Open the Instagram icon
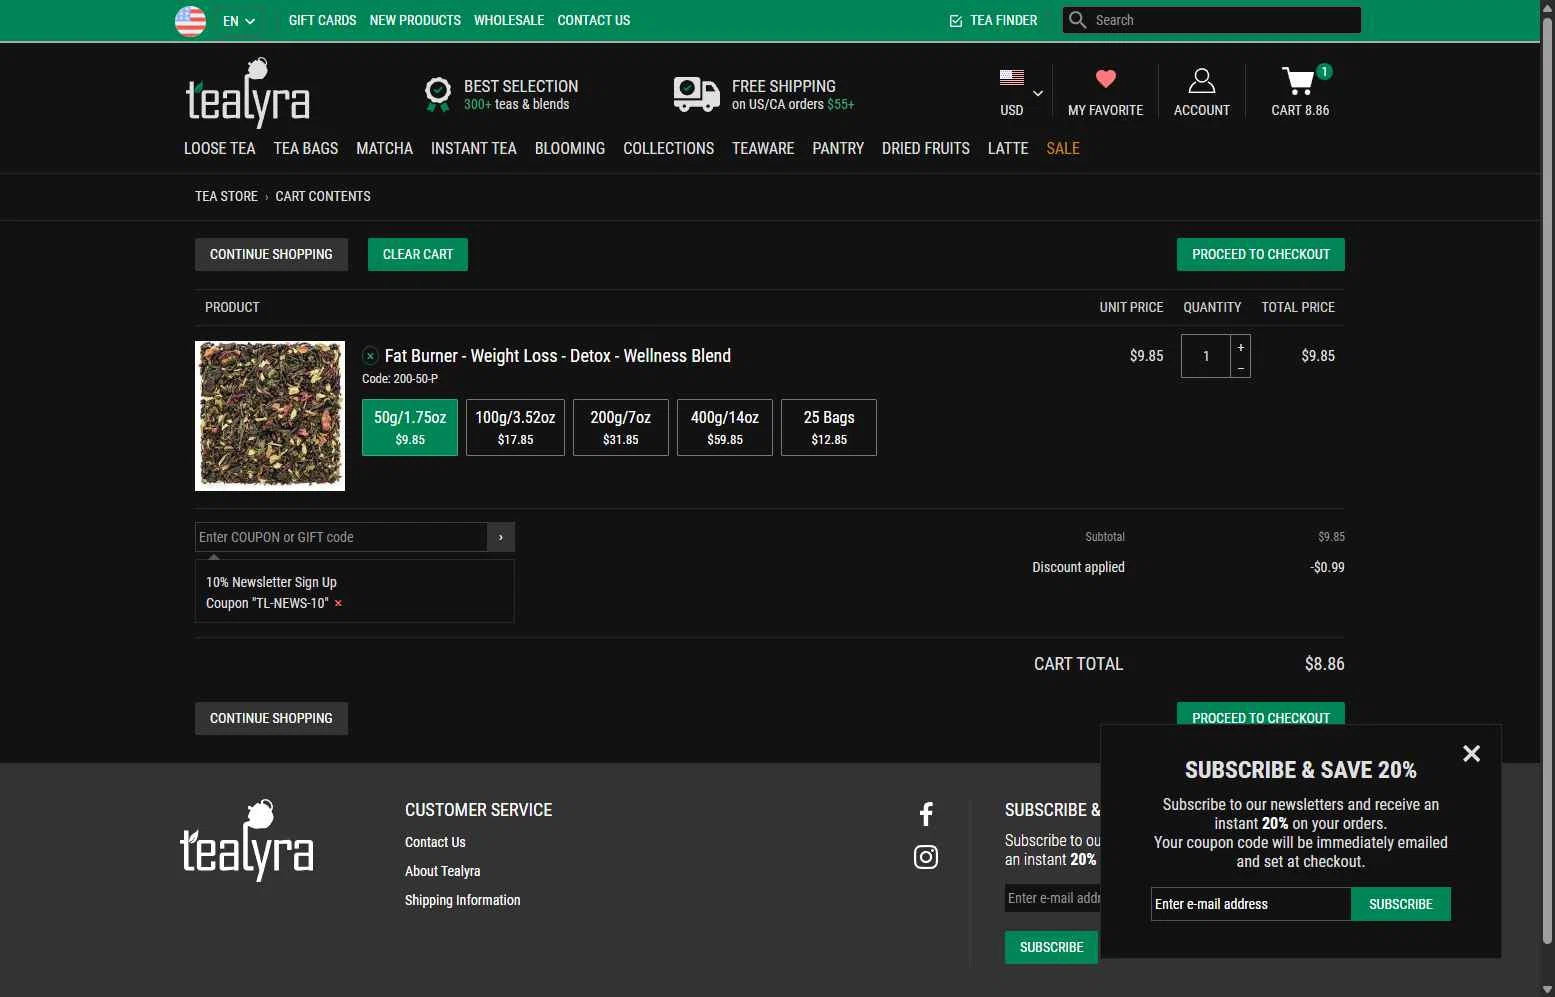Image resolution: width=1555 pixels, height=997 pixels. tap(926, 857)
